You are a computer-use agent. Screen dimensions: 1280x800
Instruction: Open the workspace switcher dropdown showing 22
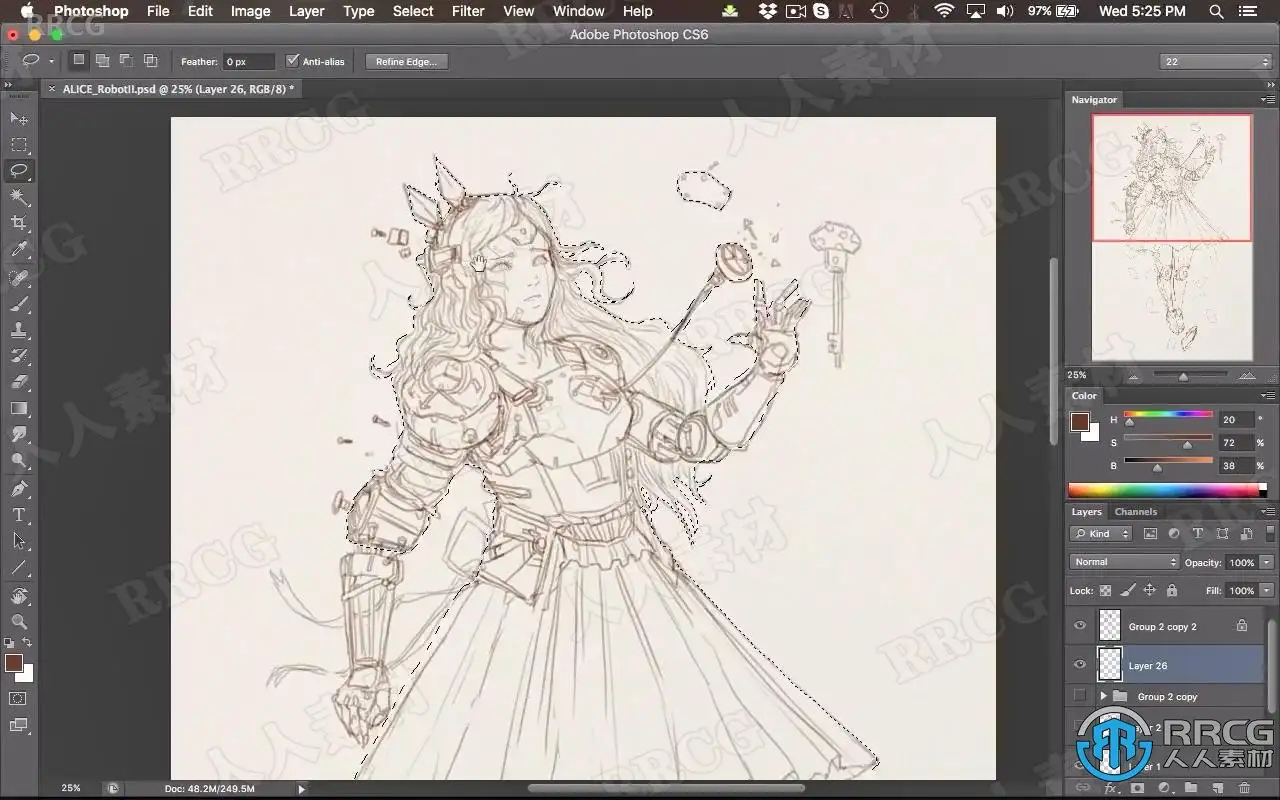click(x=1215, y=62)
